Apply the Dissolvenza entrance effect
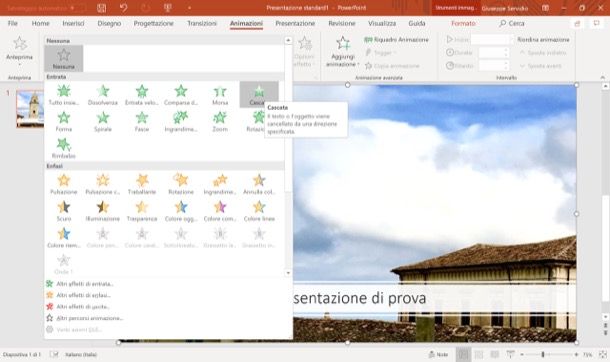610x362 pixels. click(x=103, y=94)
